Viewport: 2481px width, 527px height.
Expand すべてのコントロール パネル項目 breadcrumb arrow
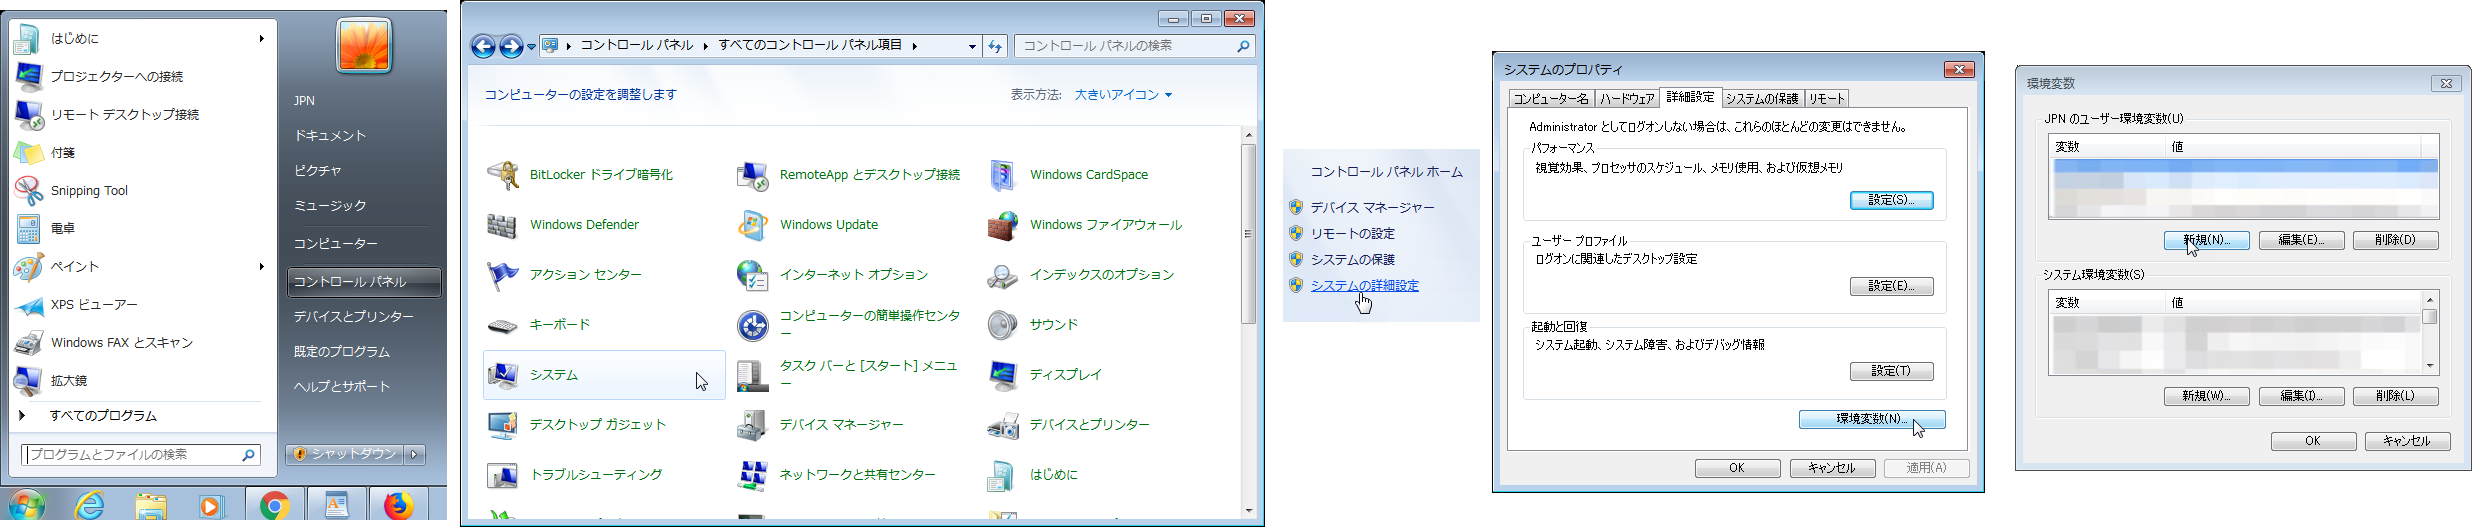(x=914, y=46)
